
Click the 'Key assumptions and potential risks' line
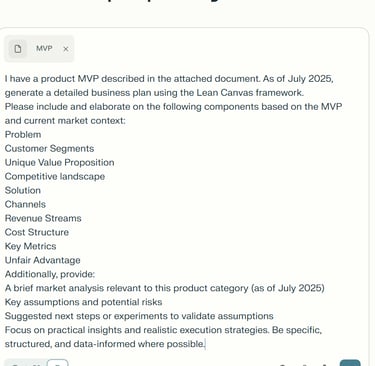83,302
